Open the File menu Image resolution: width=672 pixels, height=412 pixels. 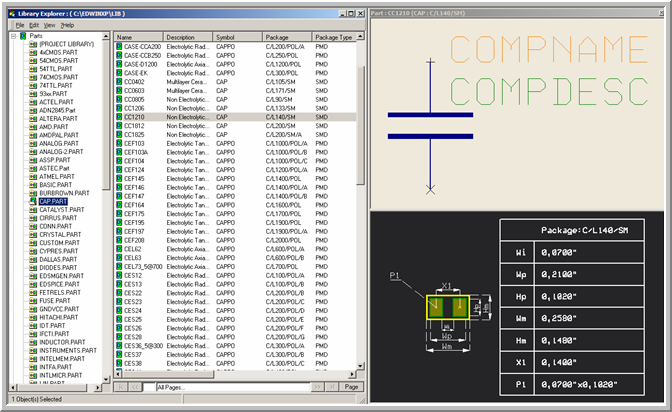pyautogui.click(x=19, y=25)
